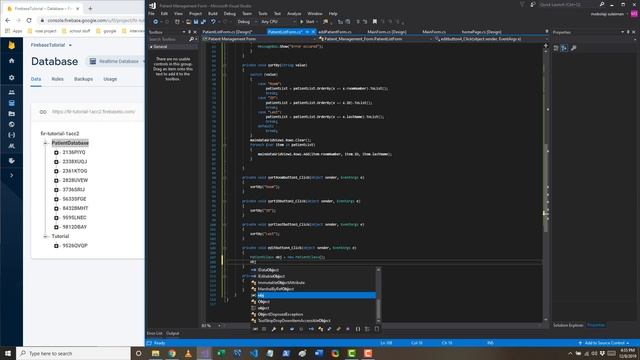Open the ML Kit icon in Firebase sidebar
The width and height of the screenshot is (640, 360).
tap(11, 146)
